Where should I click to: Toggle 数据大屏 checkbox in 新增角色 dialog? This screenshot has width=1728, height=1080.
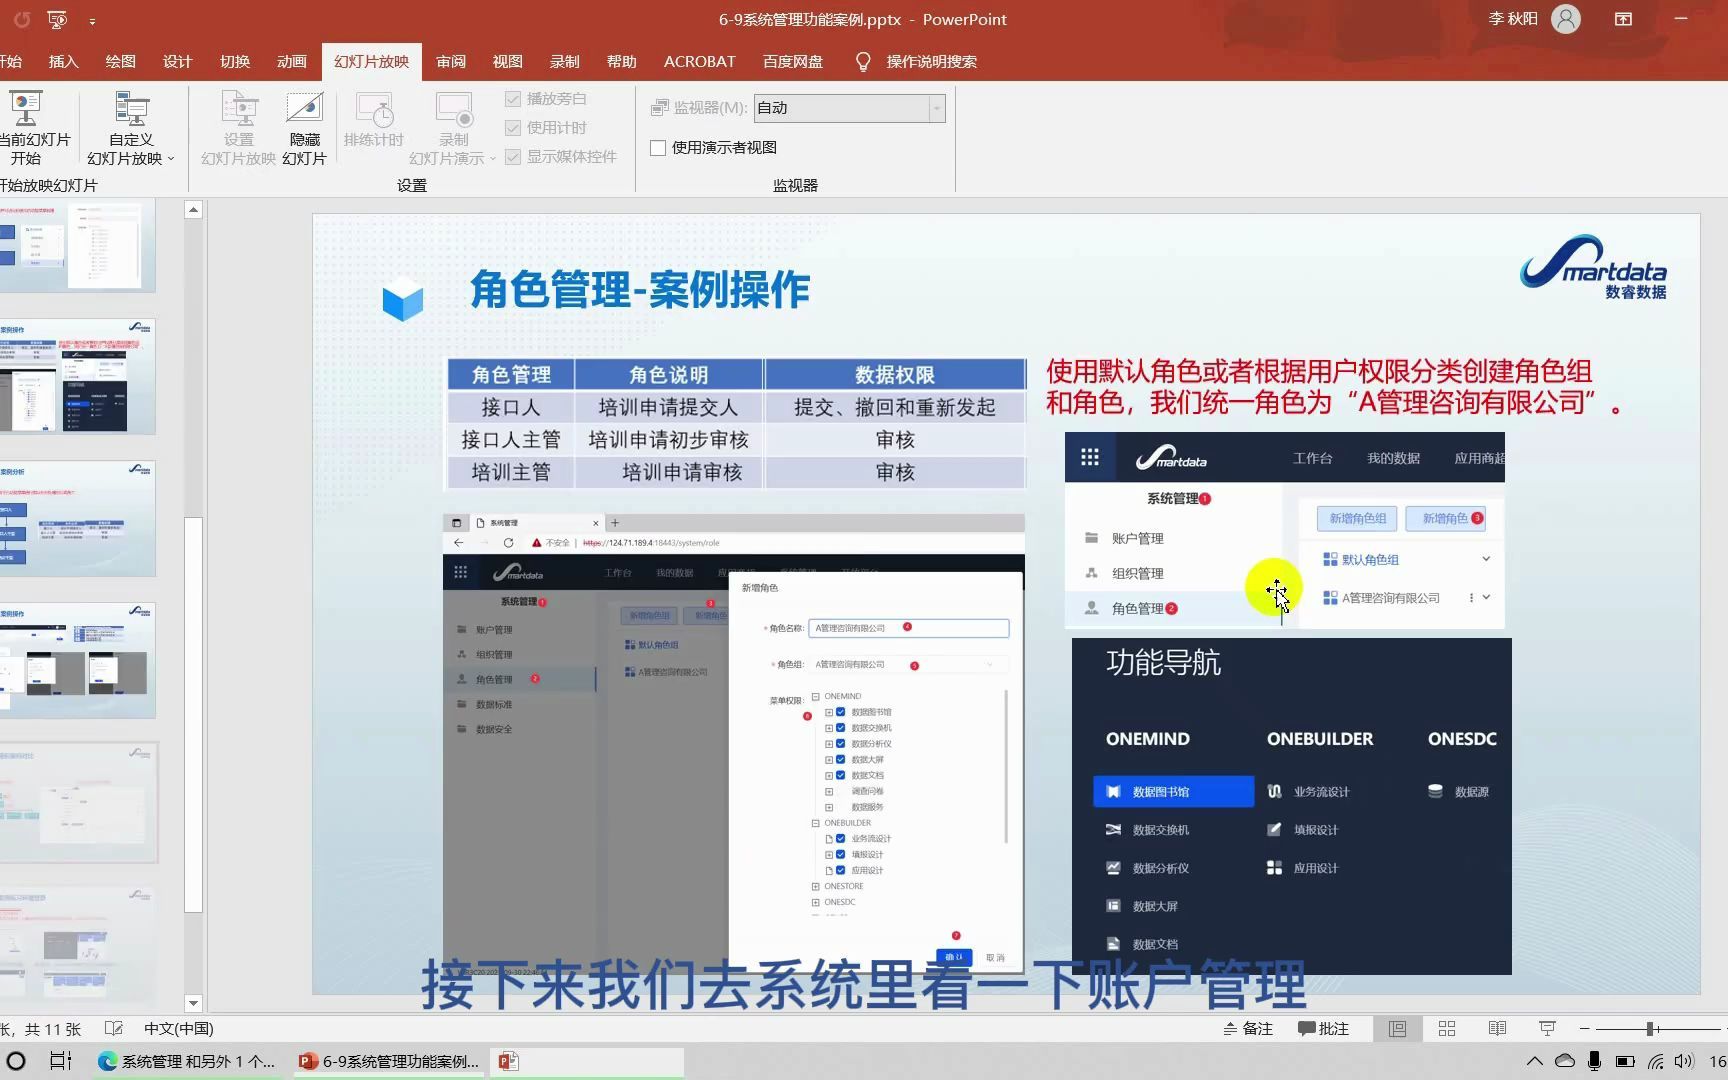click(841, 759)
